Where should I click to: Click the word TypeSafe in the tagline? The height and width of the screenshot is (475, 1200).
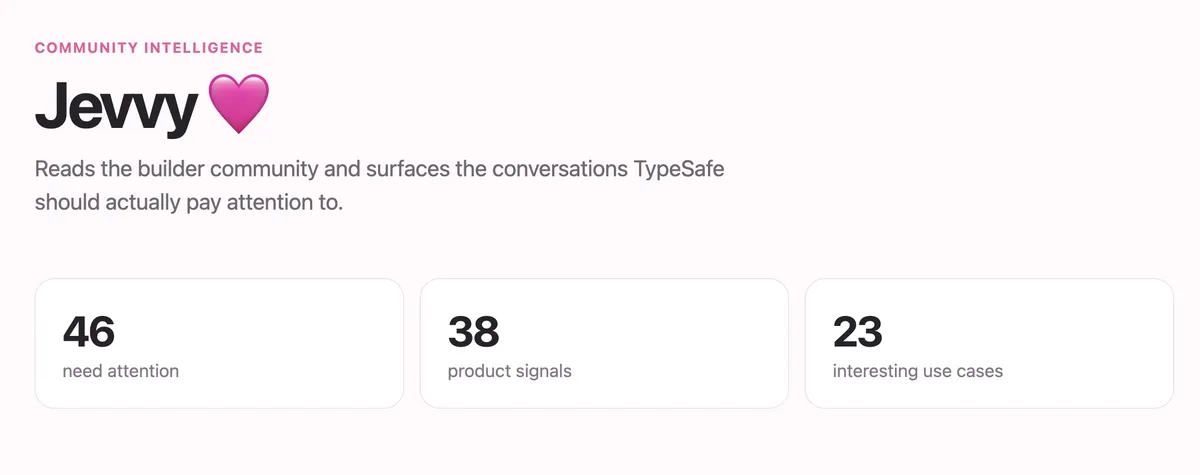(x=679, y=168)
